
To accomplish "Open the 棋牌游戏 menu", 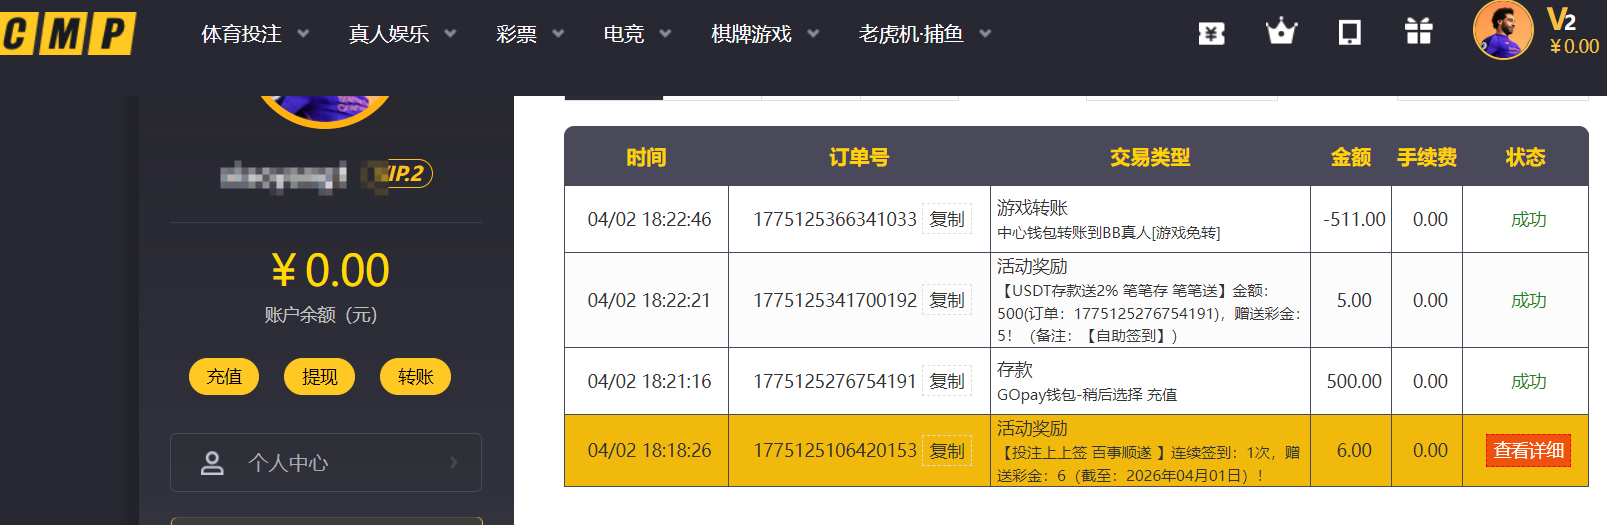I will [751, 34].
